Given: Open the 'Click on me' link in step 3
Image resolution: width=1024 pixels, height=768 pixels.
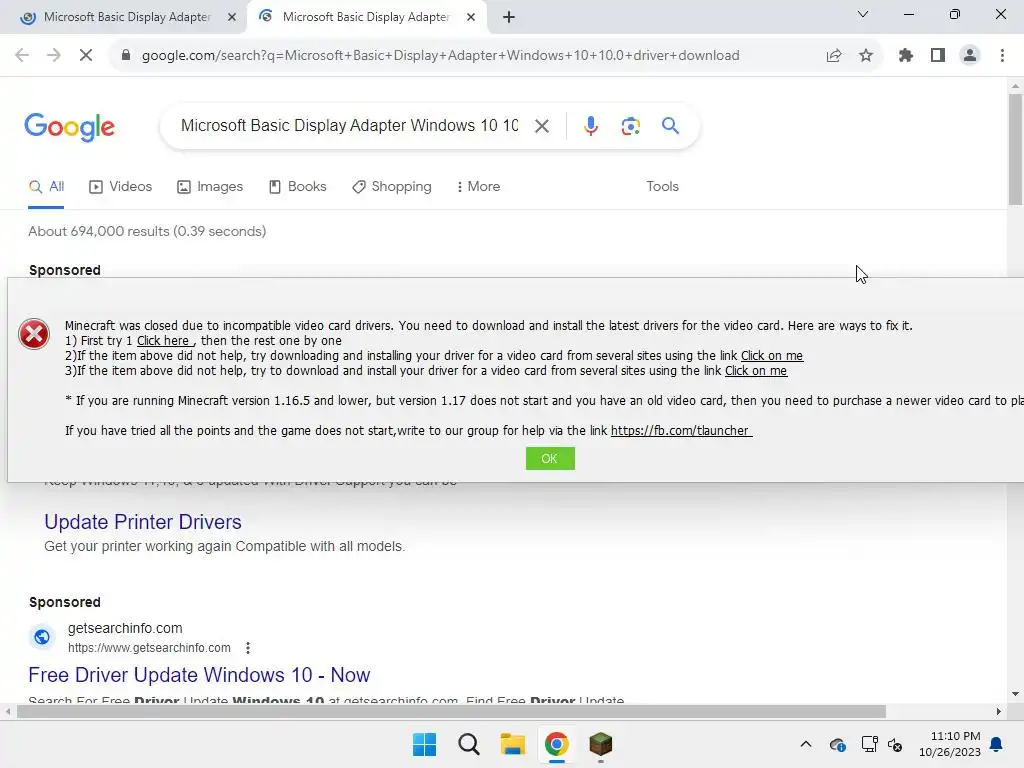Looking at the screenshot, I should point(756,370).
